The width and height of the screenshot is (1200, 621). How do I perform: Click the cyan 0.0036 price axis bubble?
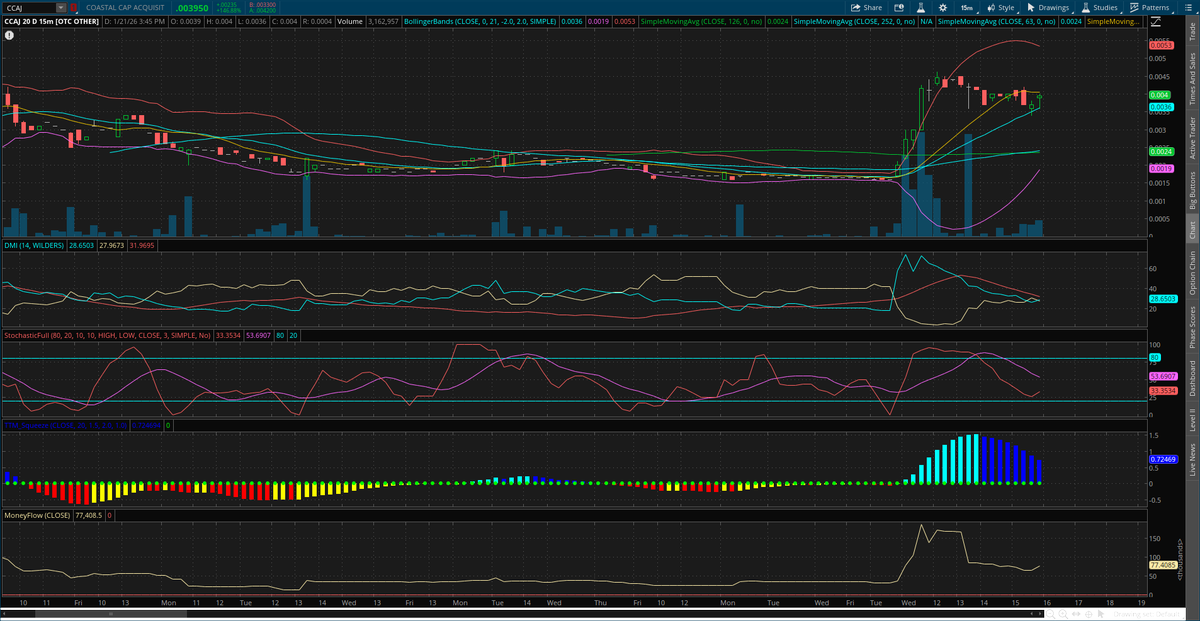(1161, 106)
